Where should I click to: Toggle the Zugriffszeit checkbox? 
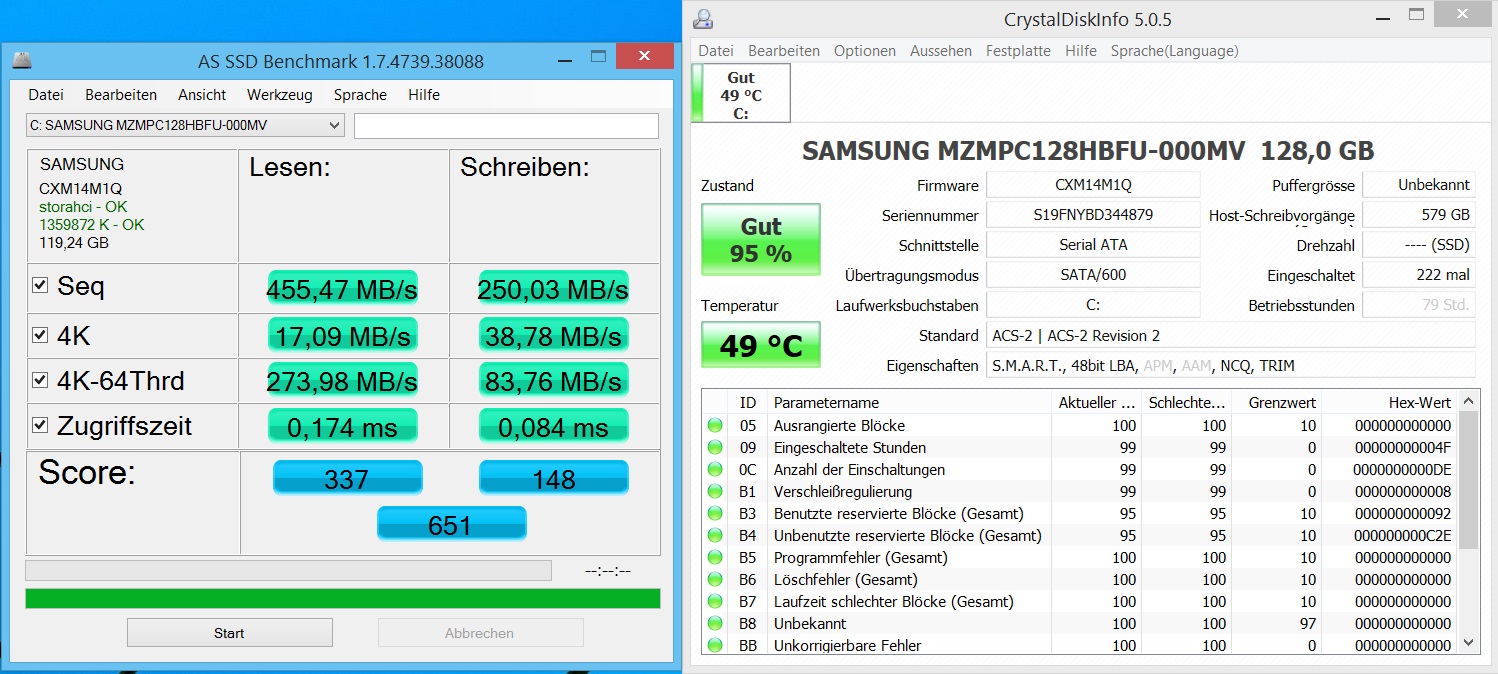pyautogui.click(x=40, y=426)
